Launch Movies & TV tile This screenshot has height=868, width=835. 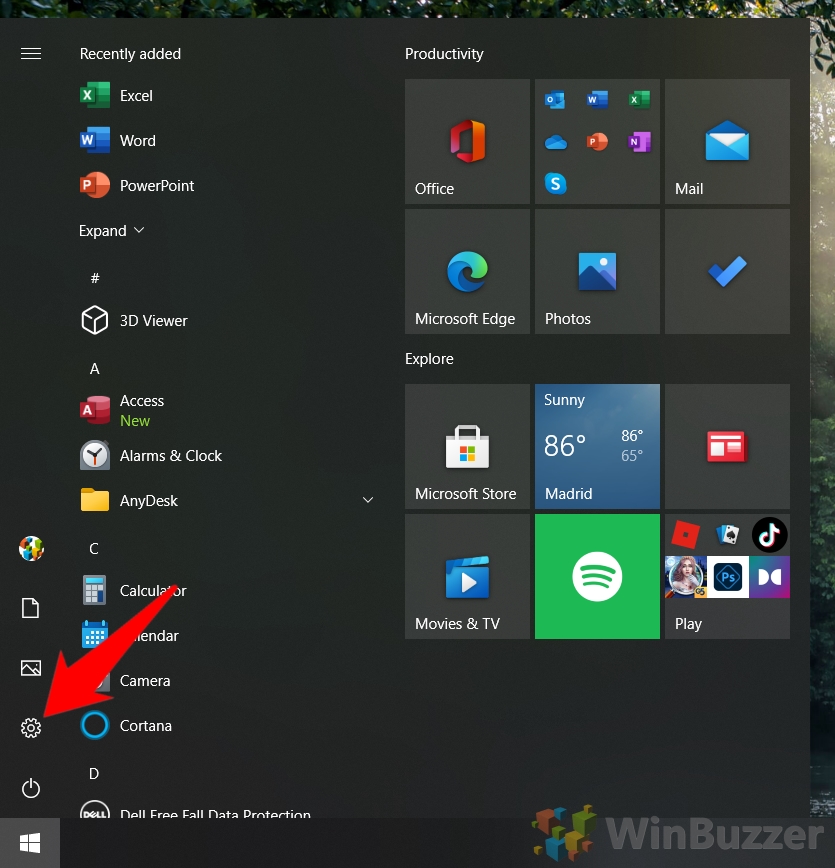(x=467, y=576)
